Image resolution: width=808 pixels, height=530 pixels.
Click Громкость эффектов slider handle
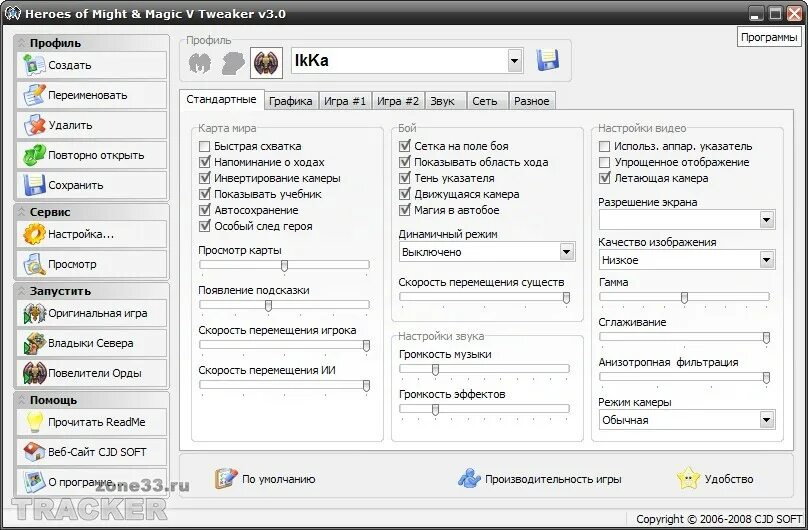tap(435, 410)
